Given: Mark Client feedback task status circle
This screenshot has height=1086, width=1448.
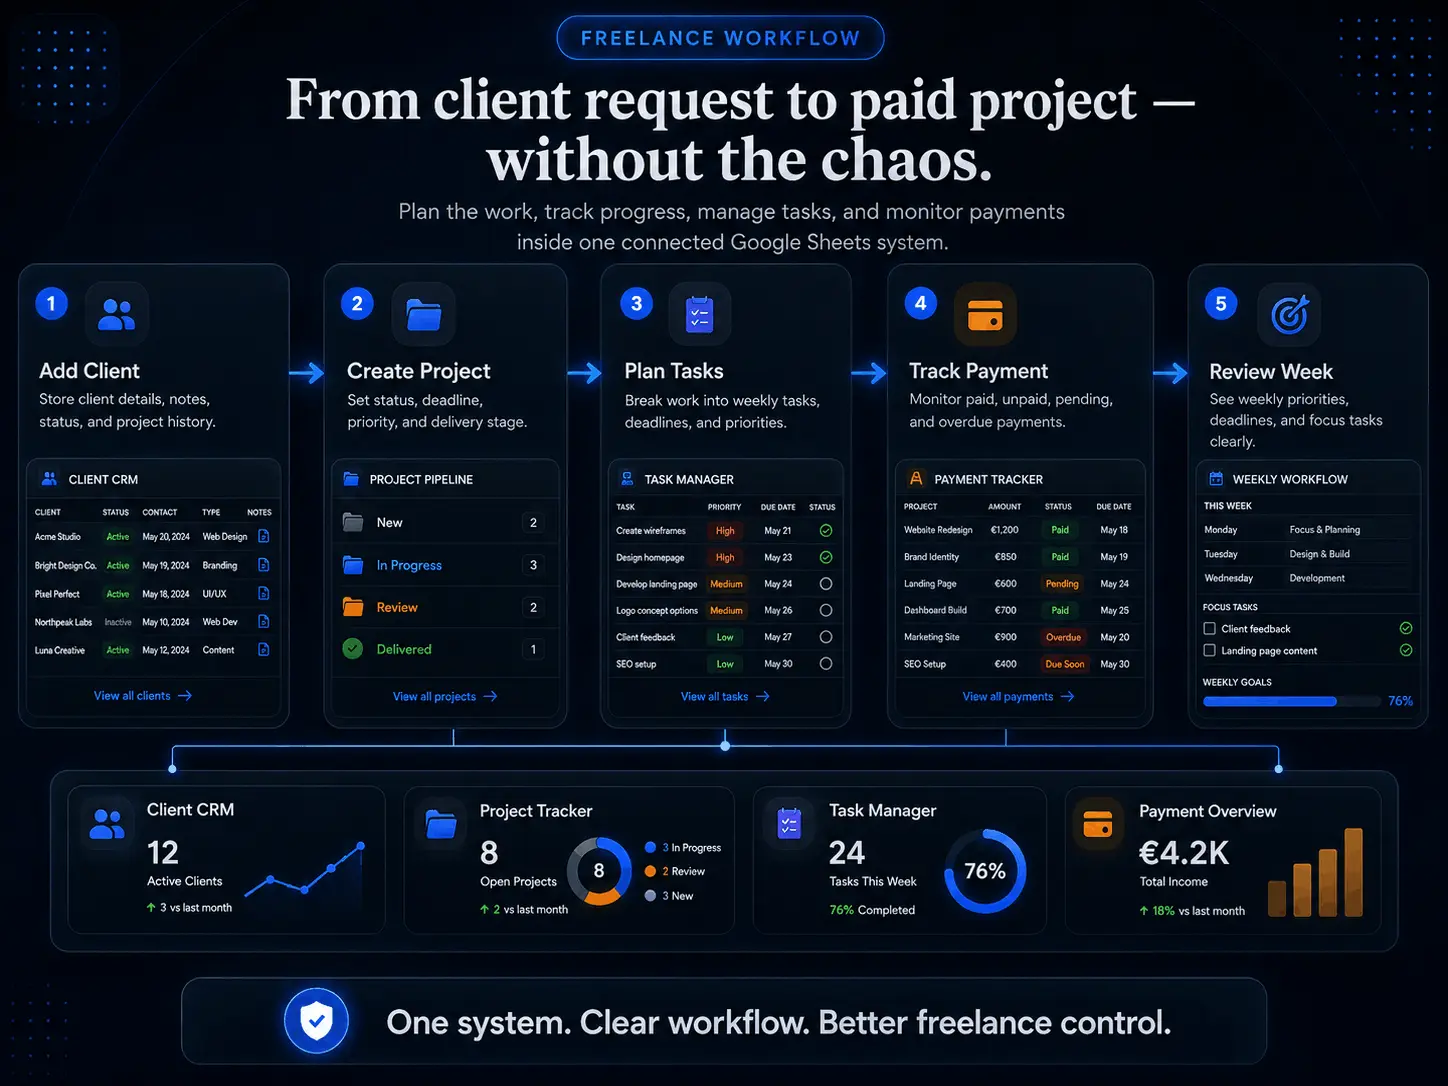Looking at the screenshot, I should [x=826, y=637].
